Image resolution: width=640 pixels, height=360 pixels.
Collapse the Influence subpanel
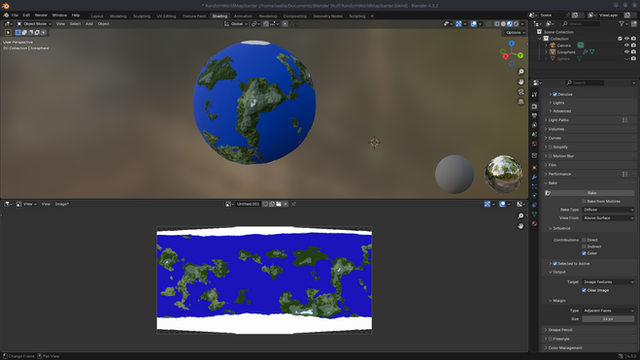coord(562,228)
